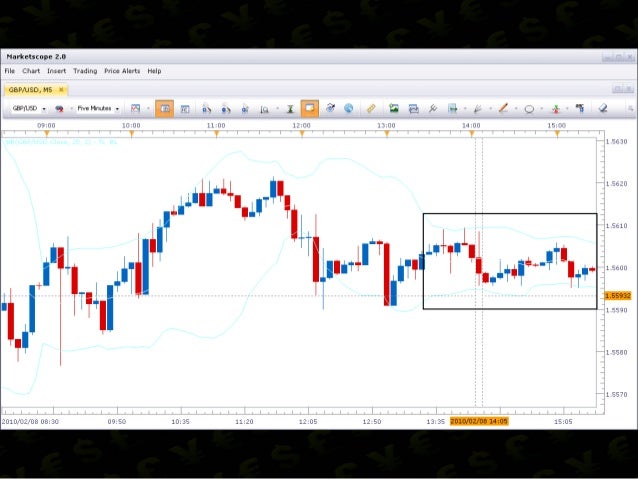Click the red and green arrows icon
This screenshot has width=638, height=479.
[x=555, y=109]
